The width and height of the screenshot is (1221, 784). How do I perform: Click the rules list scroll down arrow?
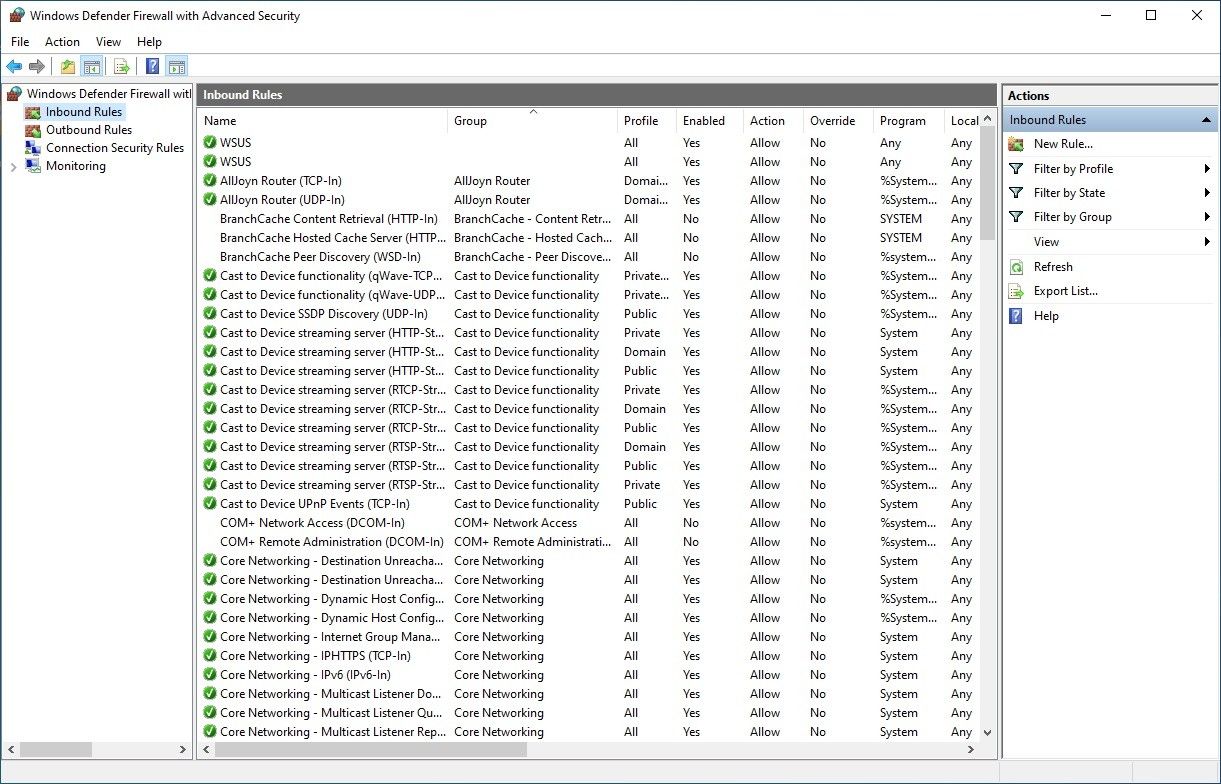click(x=987, y=732)
